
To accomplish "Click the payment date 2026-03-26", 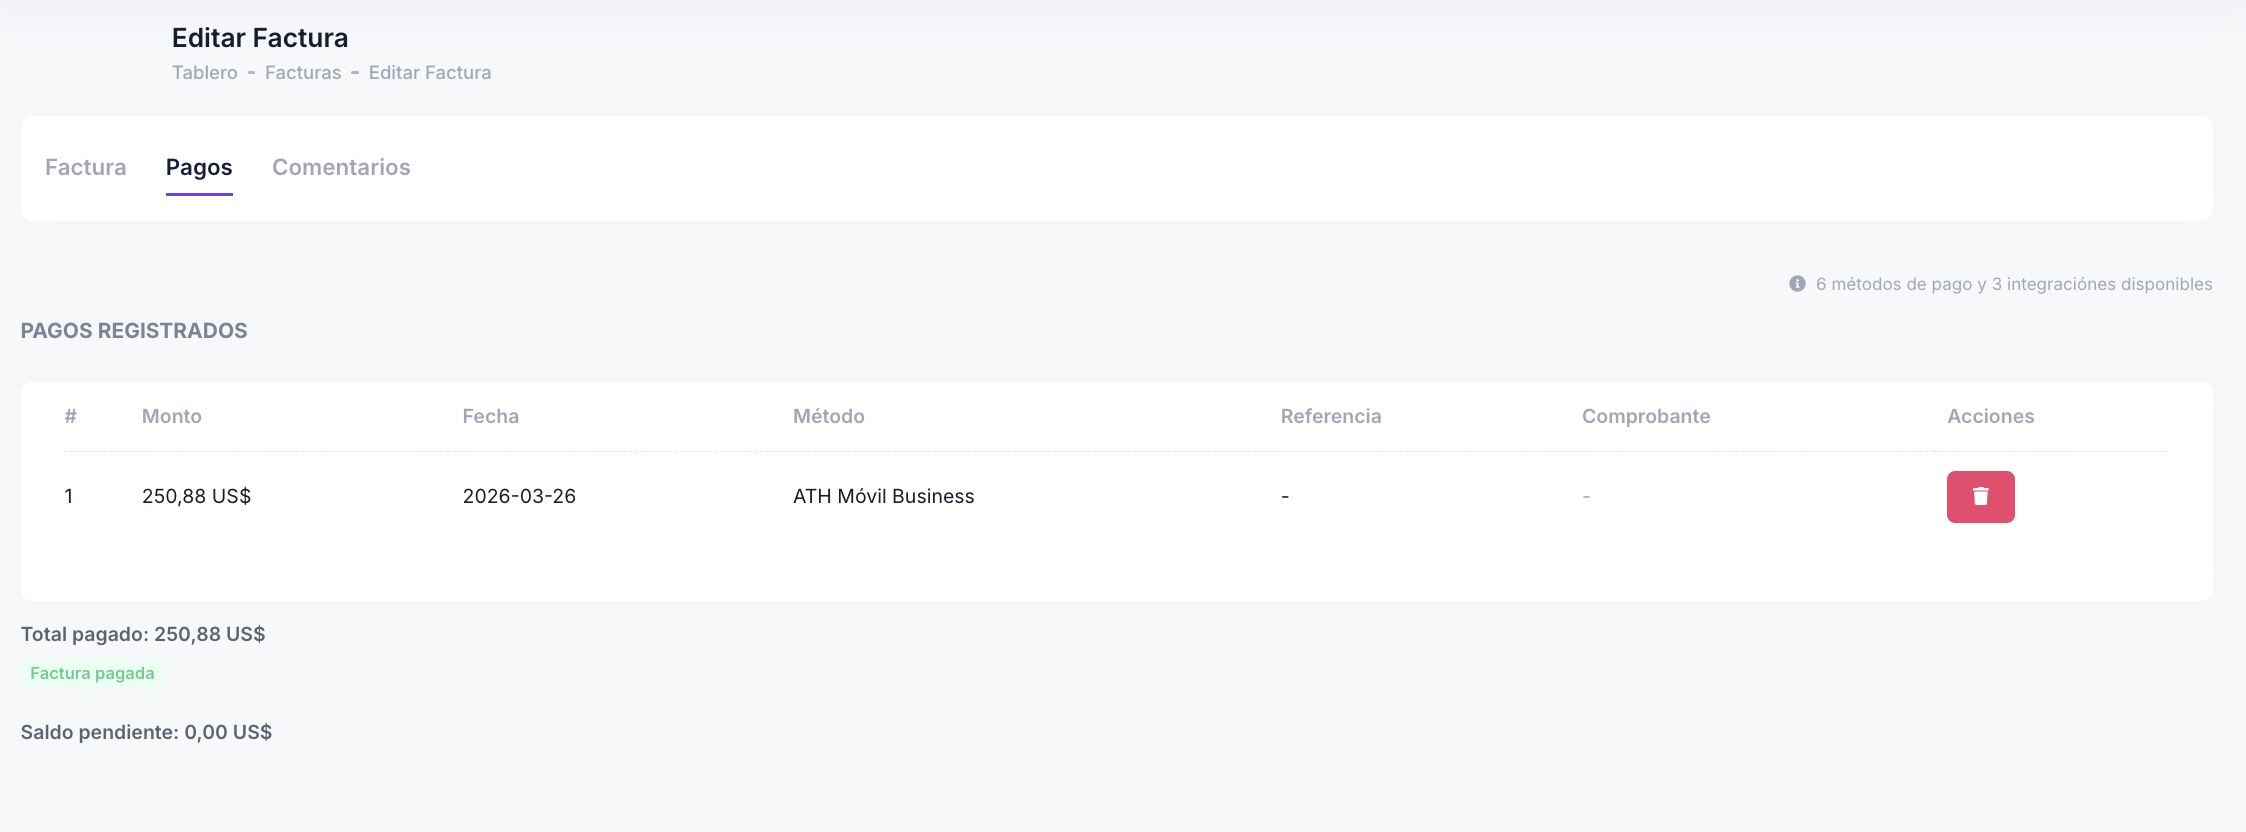I will [519, 496].
